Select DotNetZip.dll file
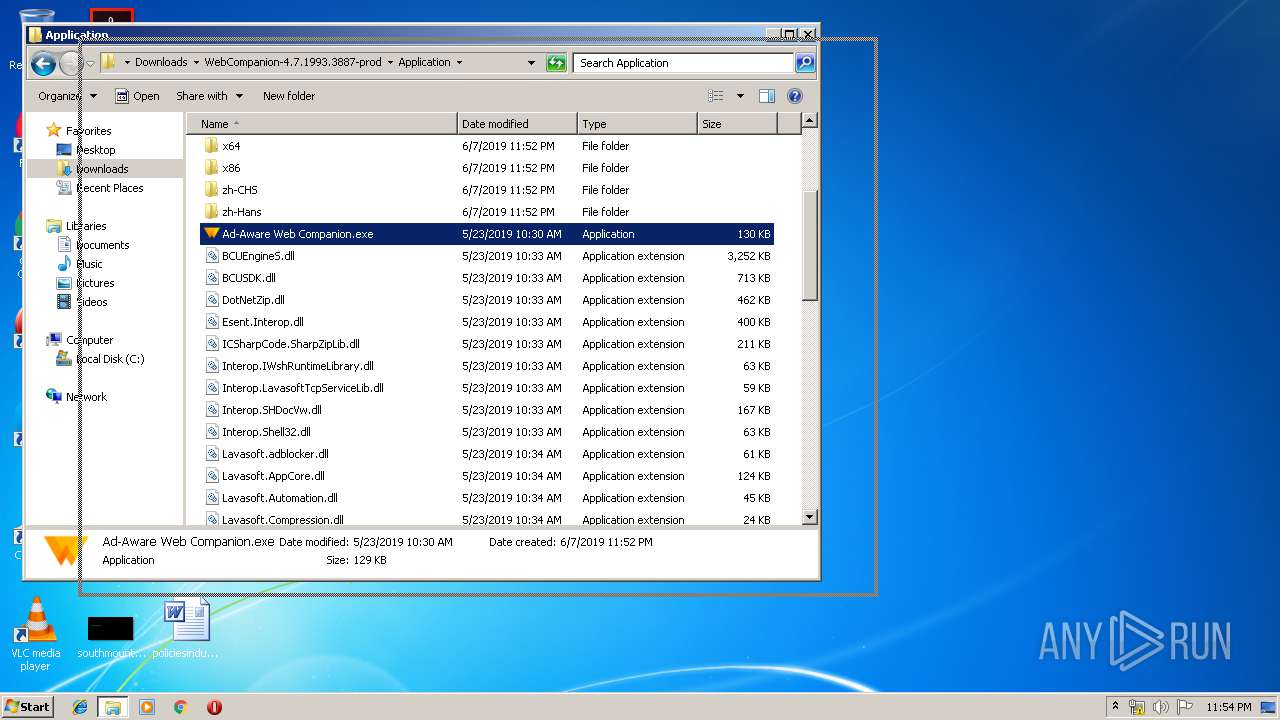This screenshot has width=1280, height=720. 487,300
